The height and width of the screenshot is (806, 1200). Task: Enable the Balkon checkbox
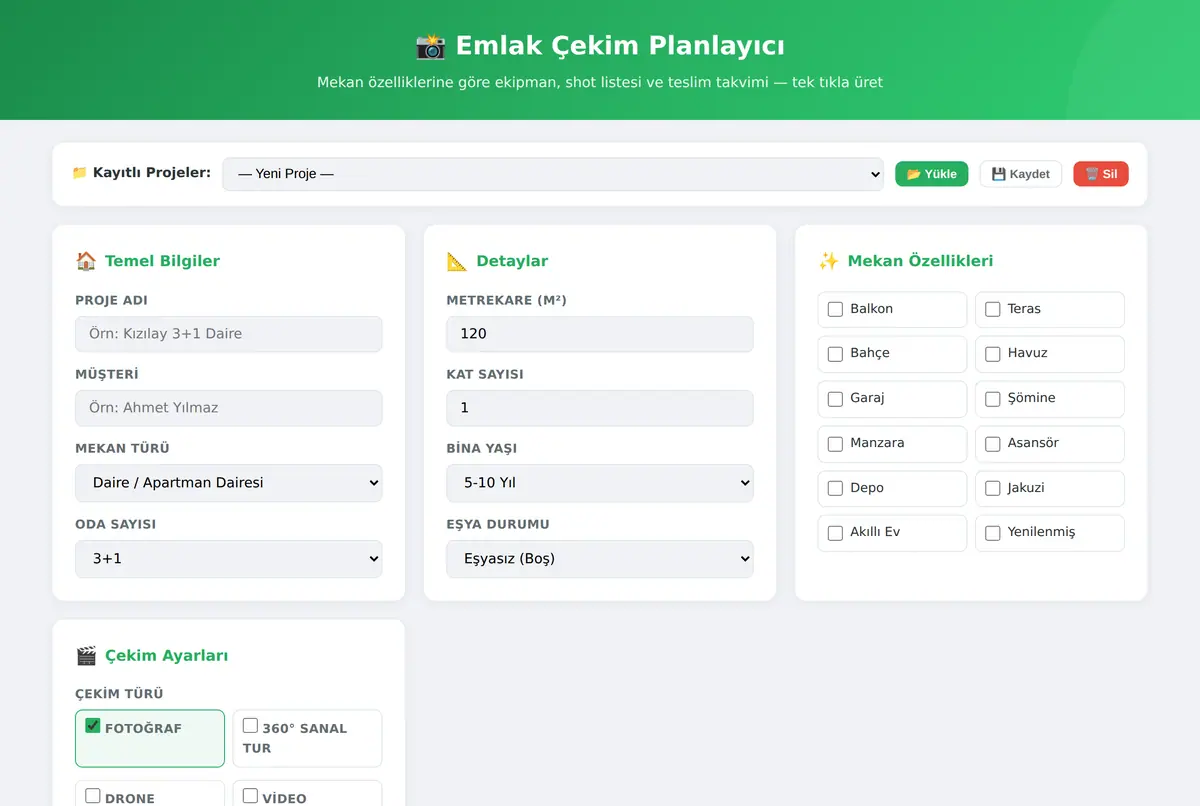(835, 310)
